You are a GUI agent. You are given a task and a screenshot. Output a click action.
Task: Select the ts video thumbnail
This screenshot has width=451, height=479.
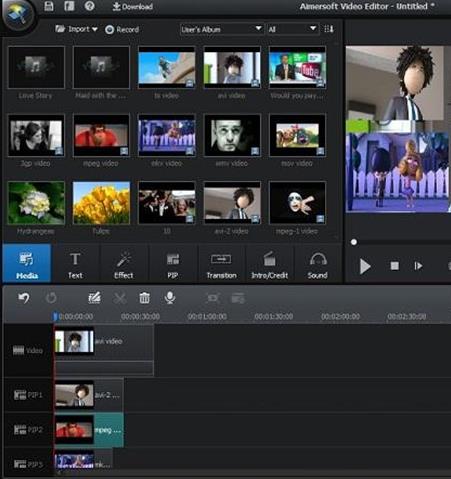pyautogui.click(x=167, y=67)
